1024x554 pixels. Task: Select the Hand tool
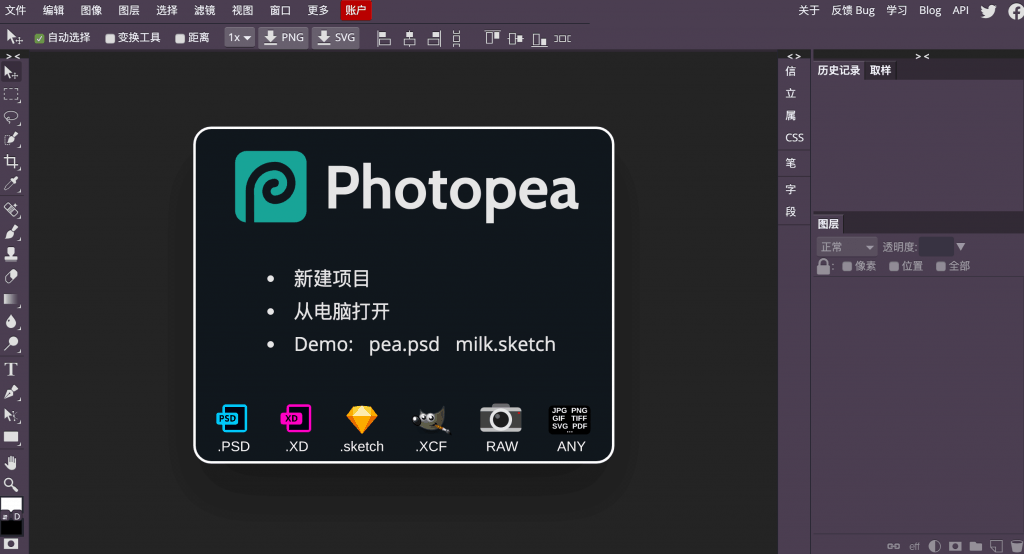11,463
